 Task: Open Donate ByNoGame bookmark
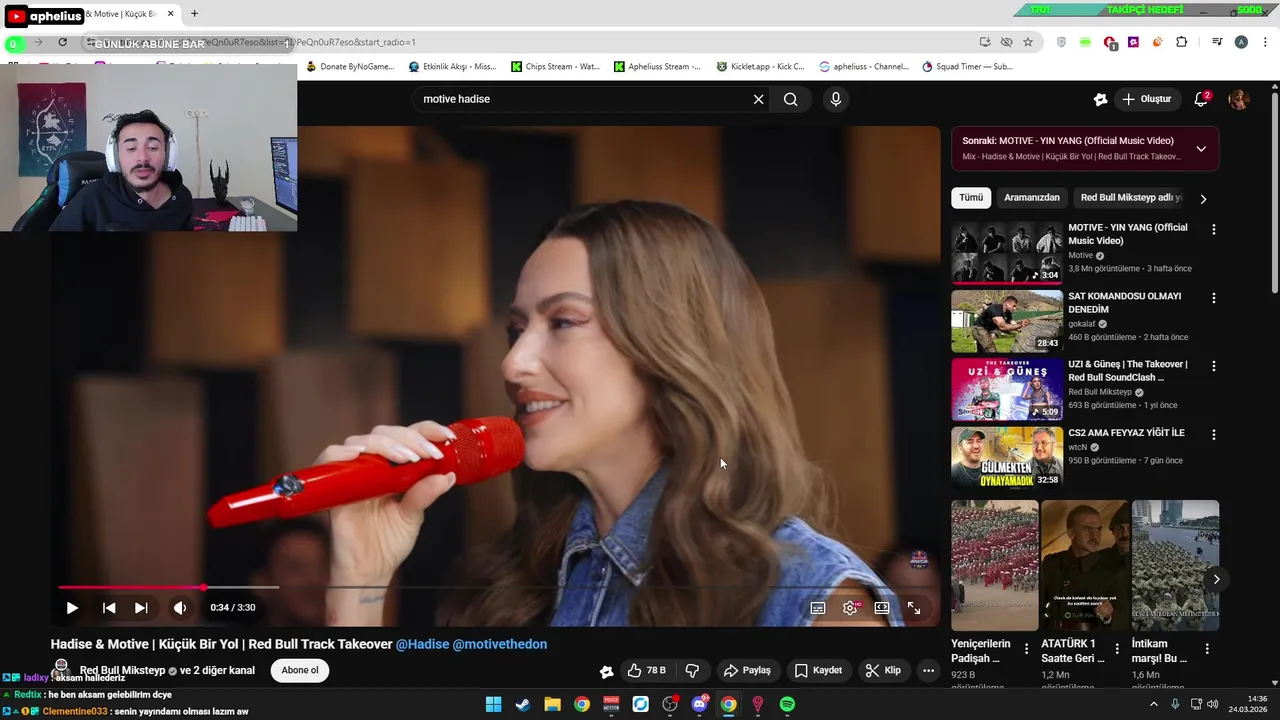350,67
